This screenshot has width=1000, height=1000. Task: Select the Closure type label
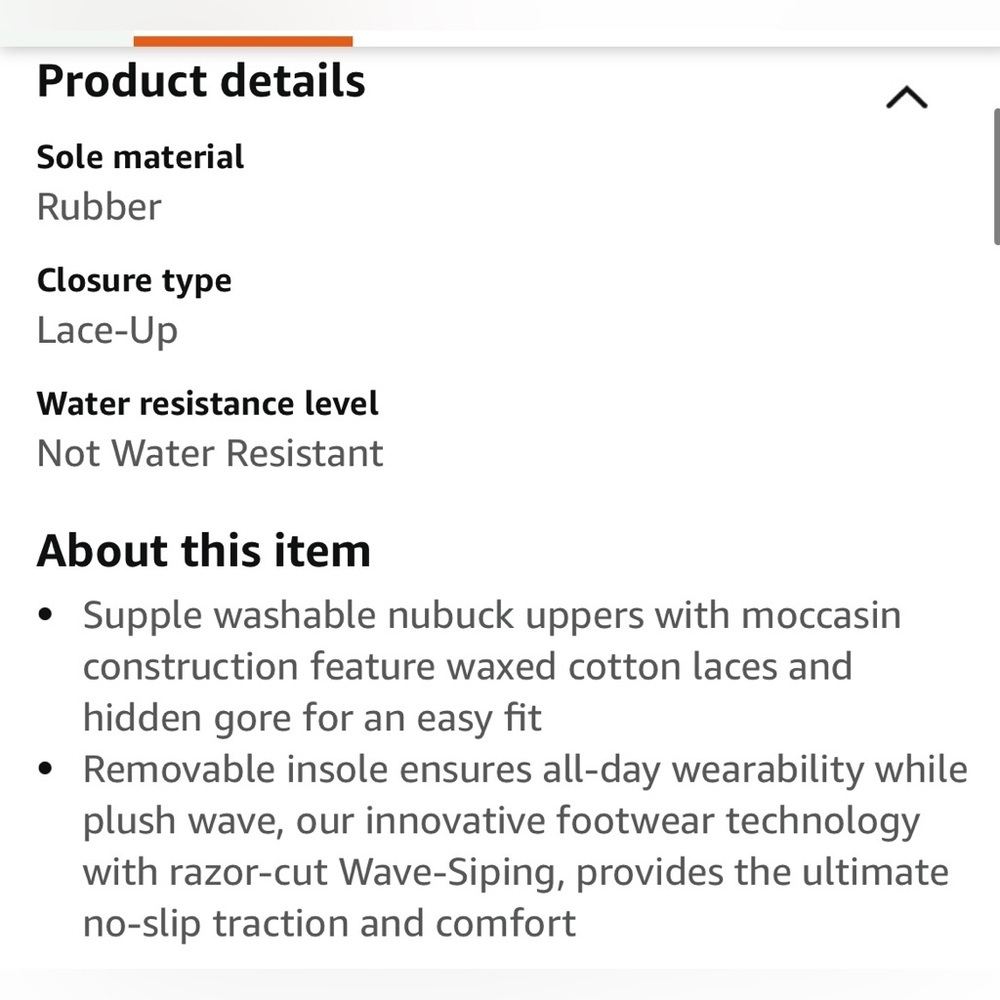pyautogui.click(x=134, y=281)
